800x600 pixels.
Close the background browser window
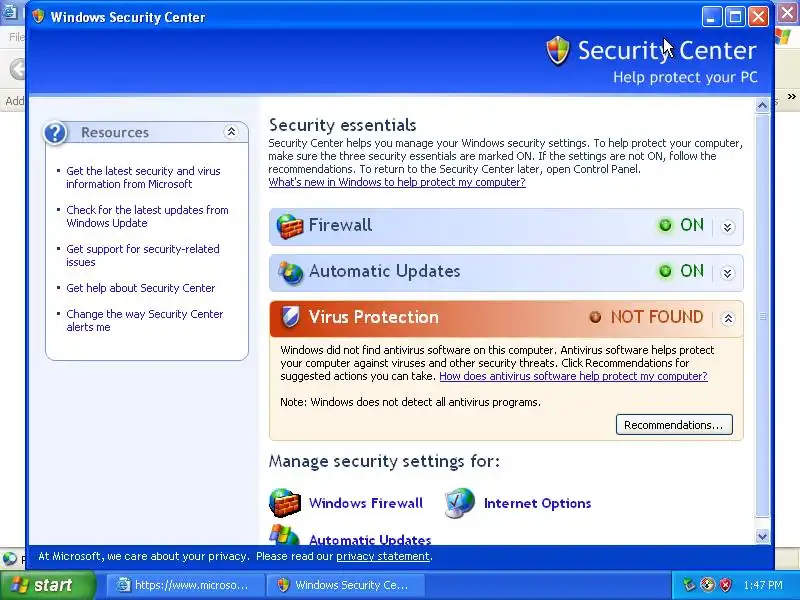788,14
